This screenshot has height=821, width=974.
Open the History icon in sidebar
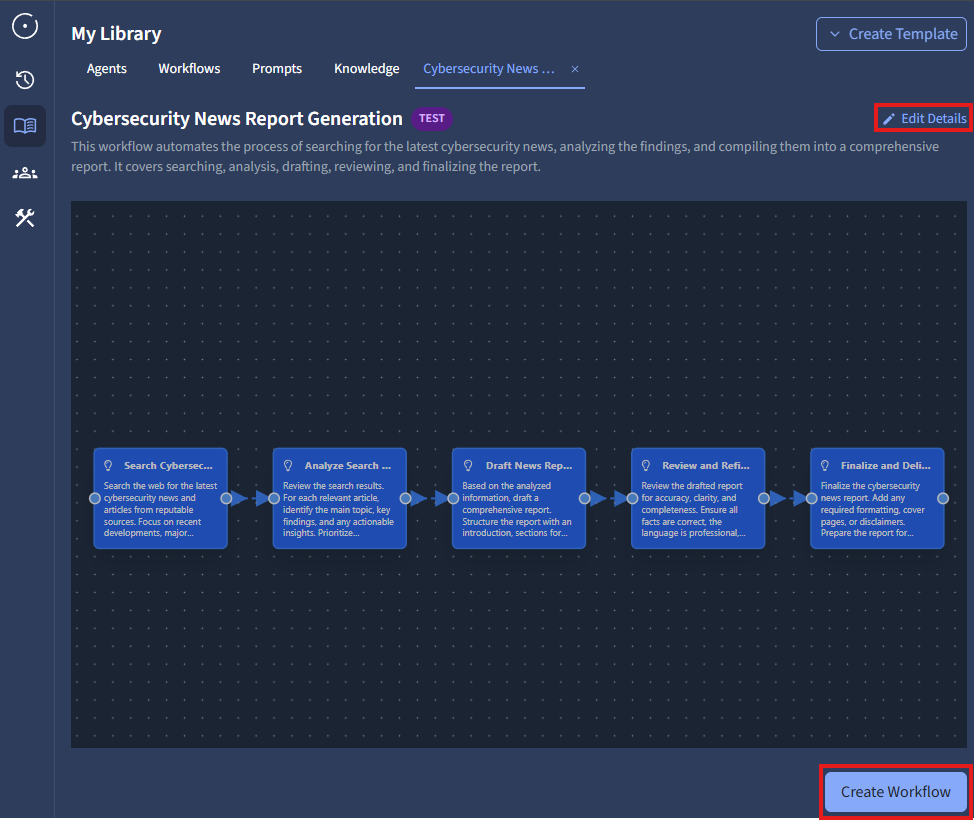click(x=25, y=80)
